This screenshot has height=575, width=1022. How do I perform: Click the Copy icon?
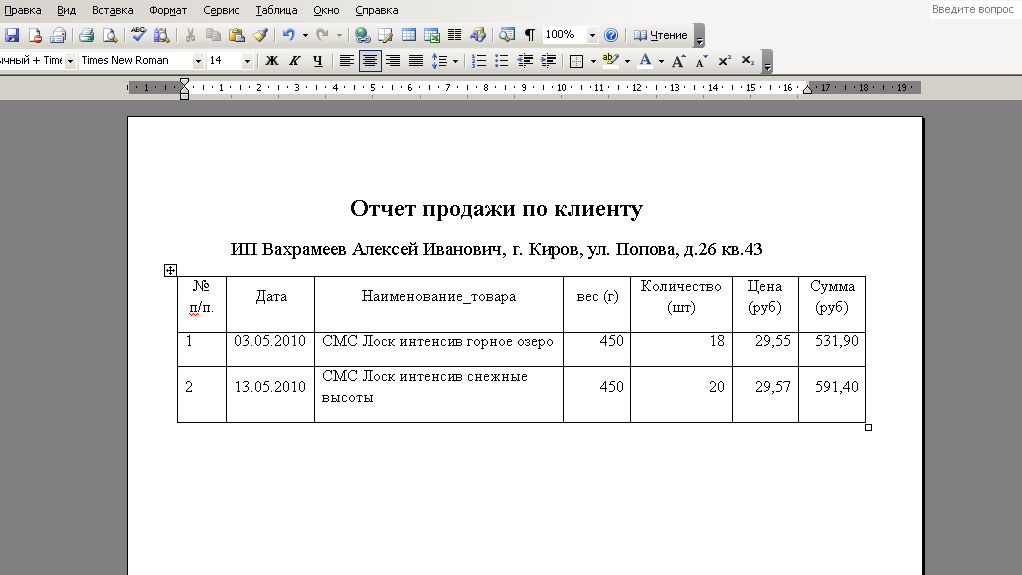[x=213, y=35]
